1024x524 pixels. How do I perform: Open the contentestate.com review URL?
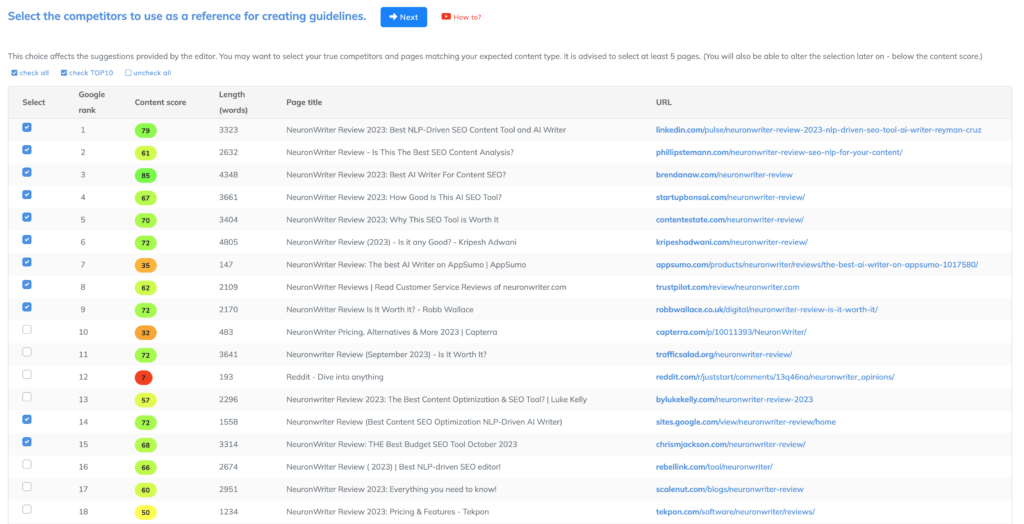(x=729, y=220)
